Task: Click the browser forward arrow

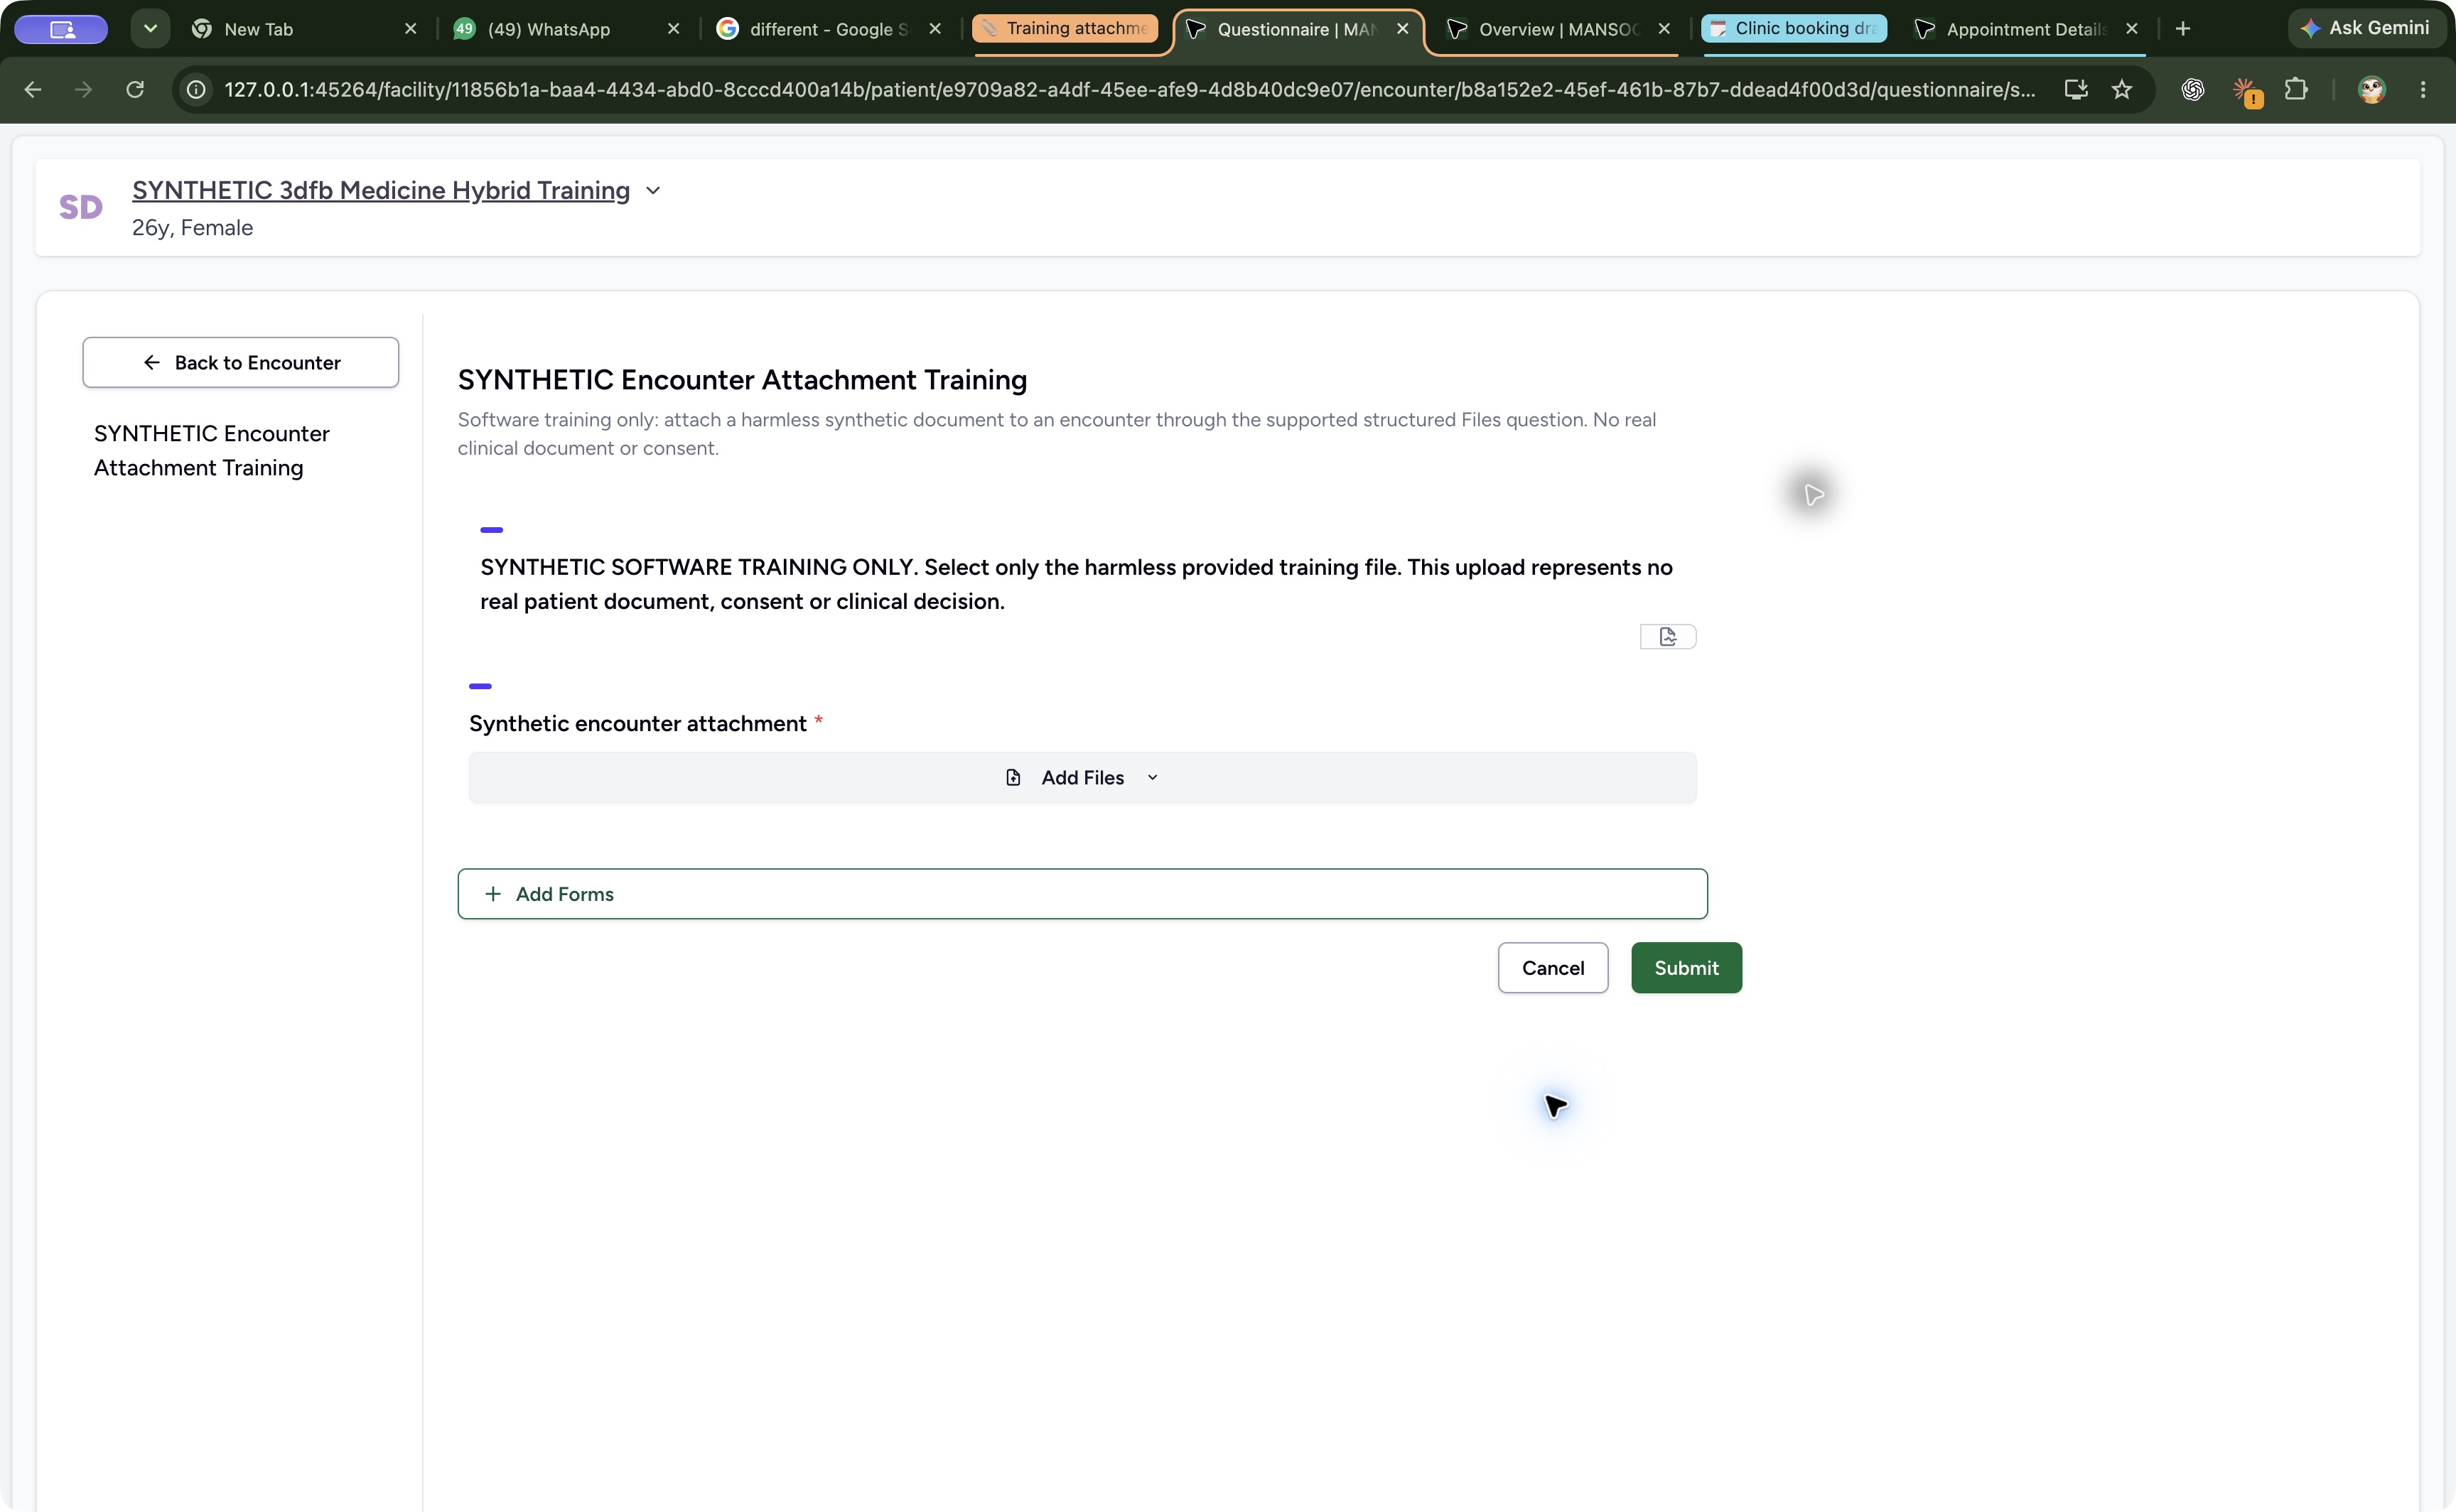Action: [84, 90]
